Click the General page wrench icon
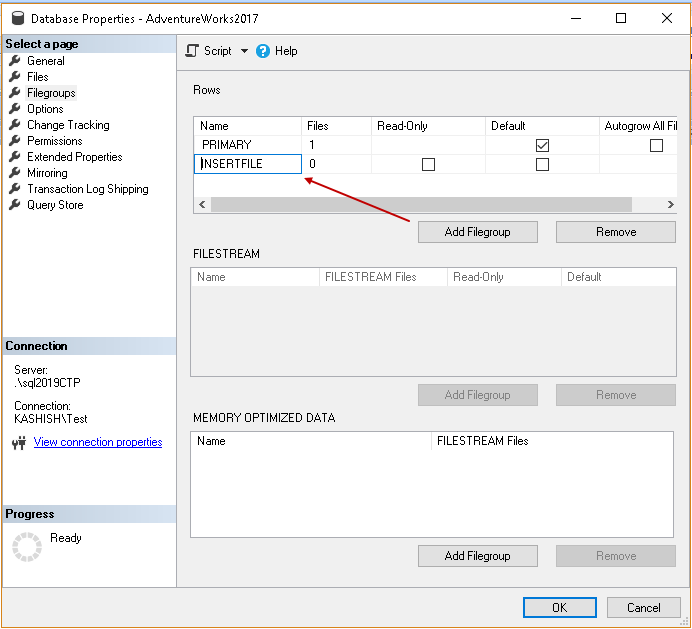The image size is (692, 629). [15, 60]
